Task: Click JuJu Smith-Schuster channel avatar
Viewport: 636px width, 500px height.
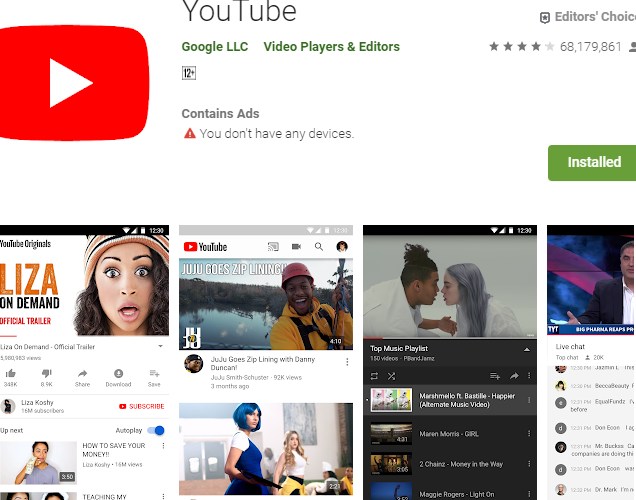Action: tap(193, 364)
